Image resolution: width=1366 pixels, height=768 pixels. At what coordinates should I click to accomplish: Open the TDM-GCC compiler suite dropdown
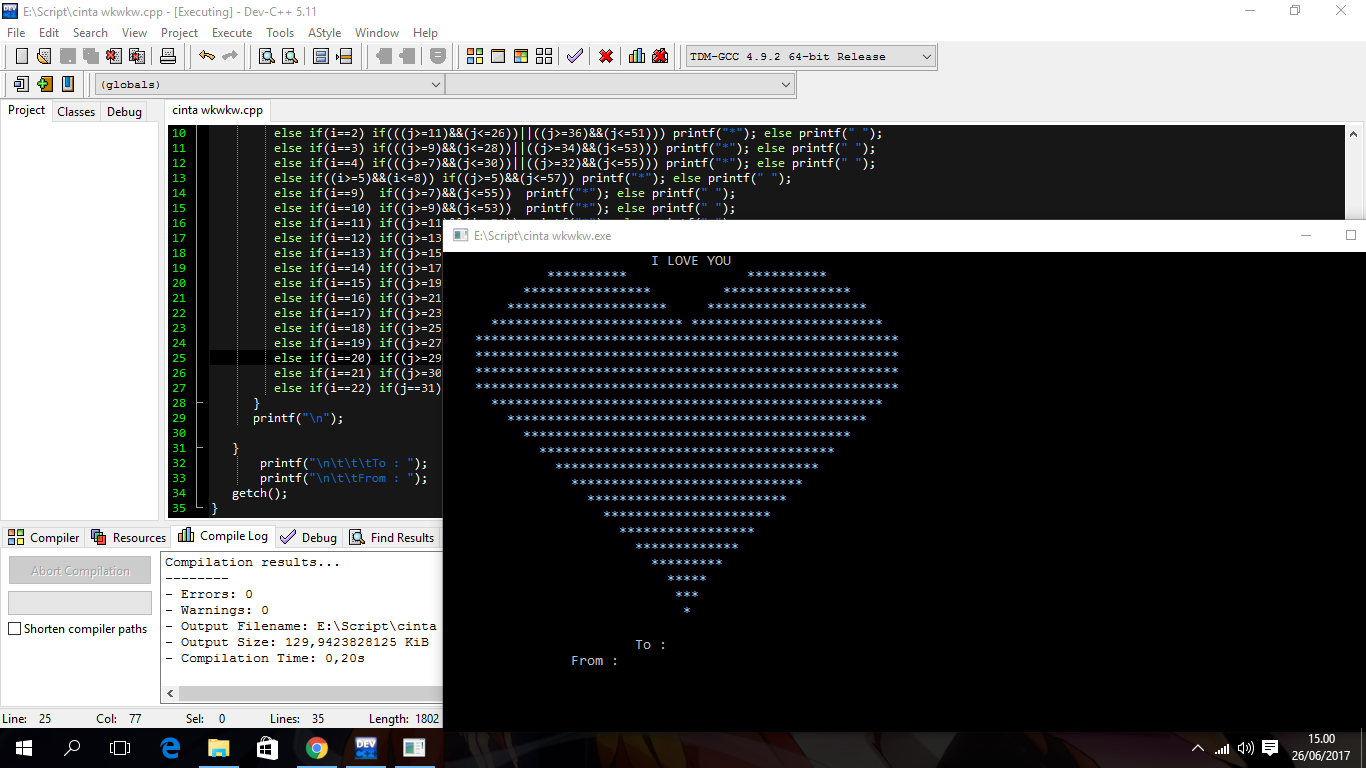pos(925,56)
